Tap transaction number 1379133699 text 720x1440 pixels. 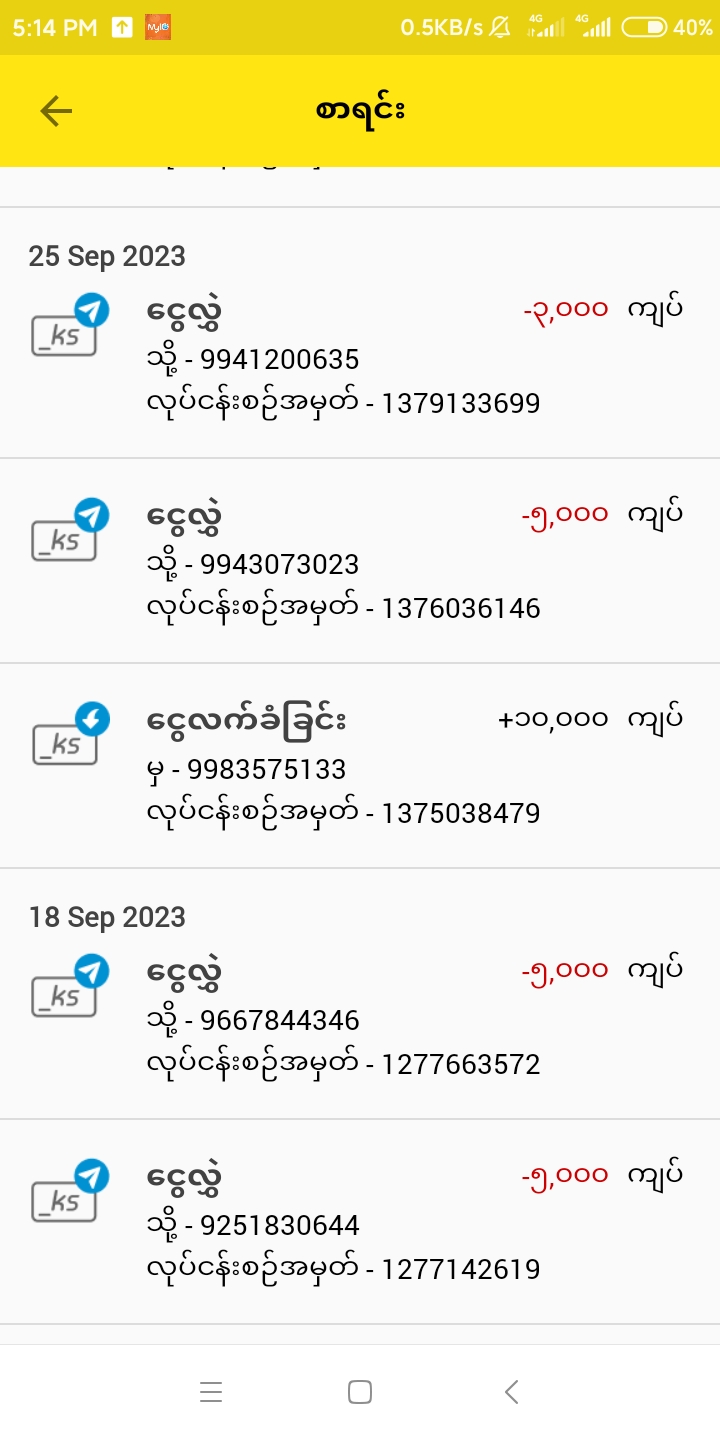460,404
